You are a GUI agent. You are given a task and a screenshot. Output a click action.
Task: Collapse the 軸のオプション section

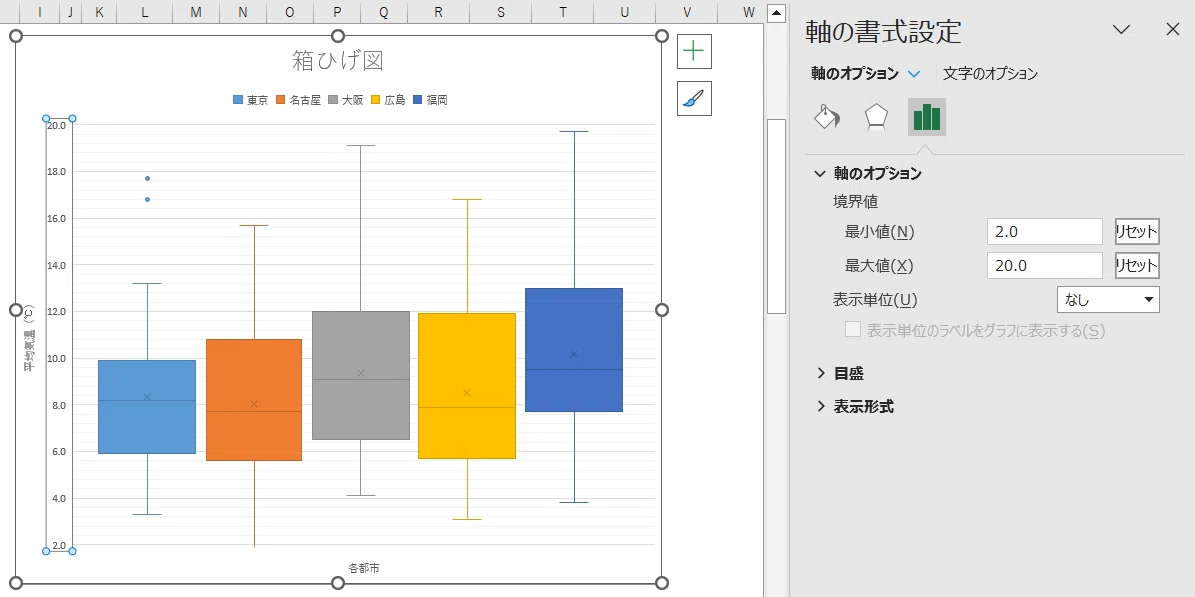pos(820,174)
